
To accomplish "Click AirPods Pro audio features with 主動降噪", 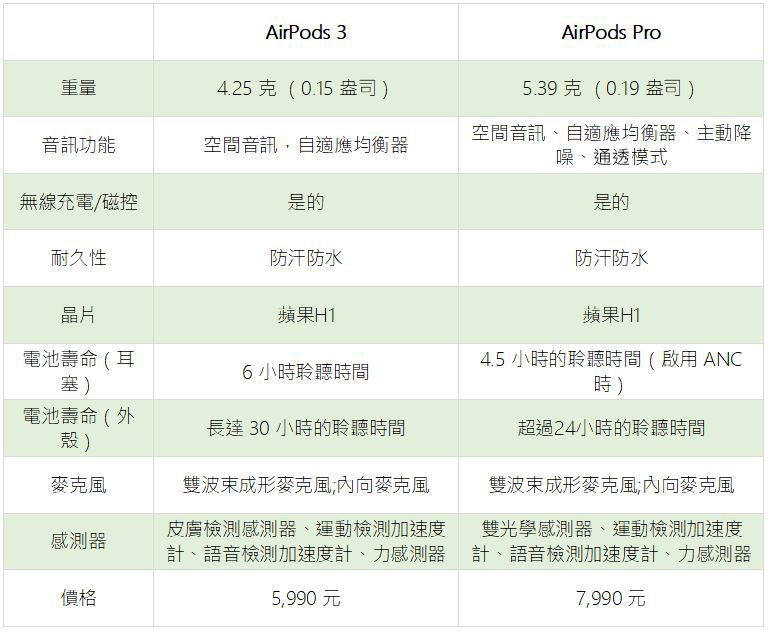I will click(611, 145).
